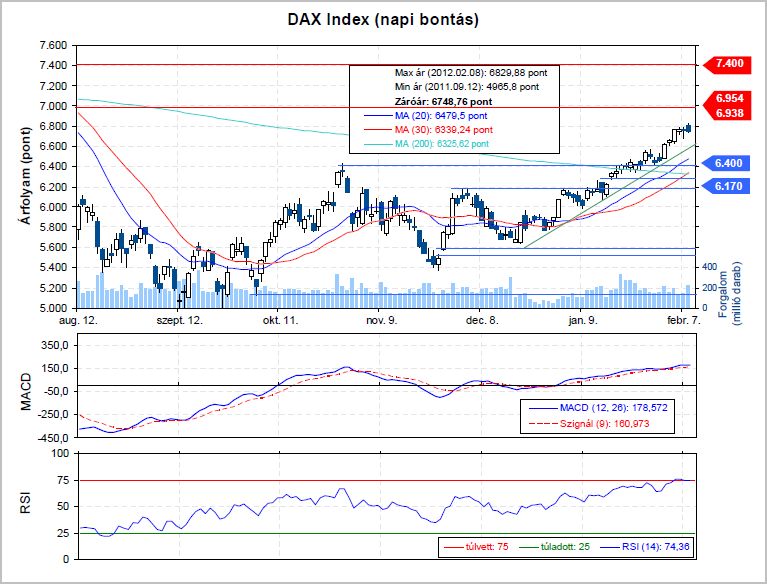Click 'okt. 11.' date axis label

(x=280, y=320)
